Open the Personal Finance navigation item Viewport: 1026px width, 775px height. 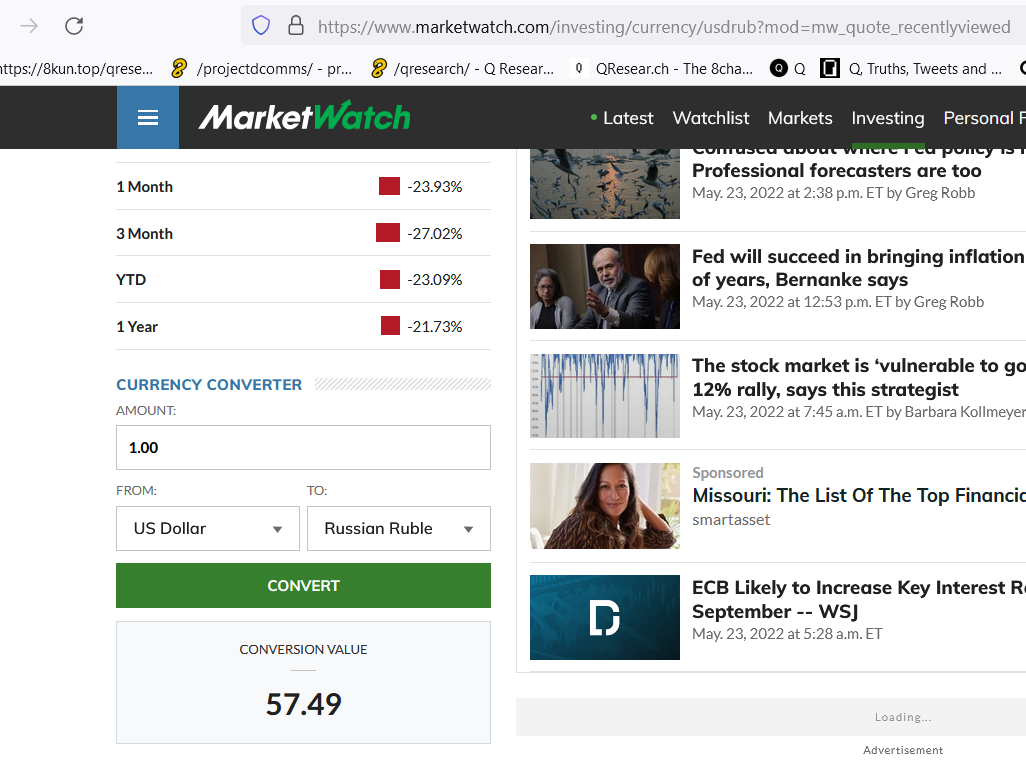[x=984, y=118]
